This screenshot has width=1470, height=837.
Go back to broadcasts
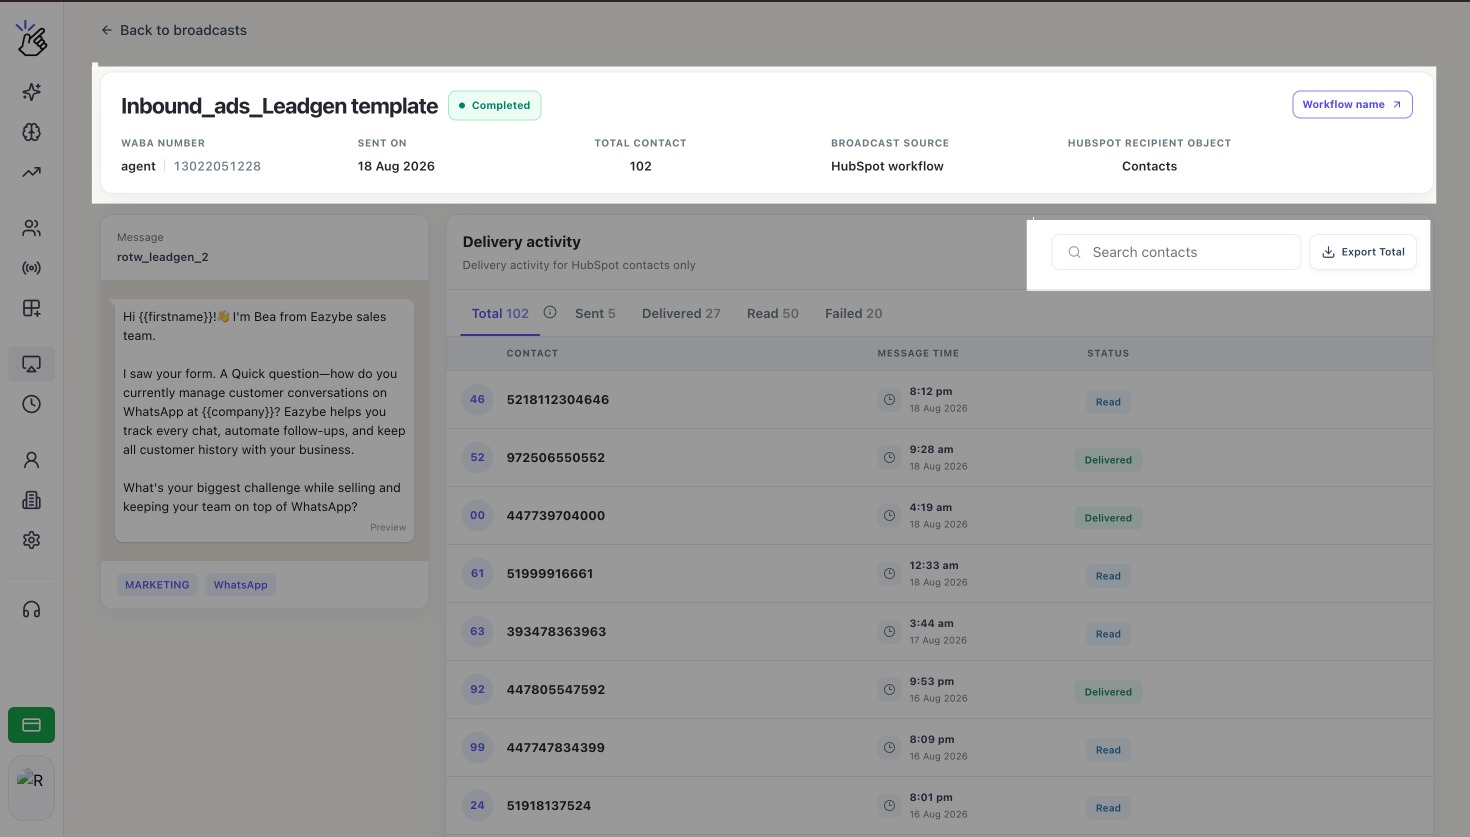tap(174, 30)
